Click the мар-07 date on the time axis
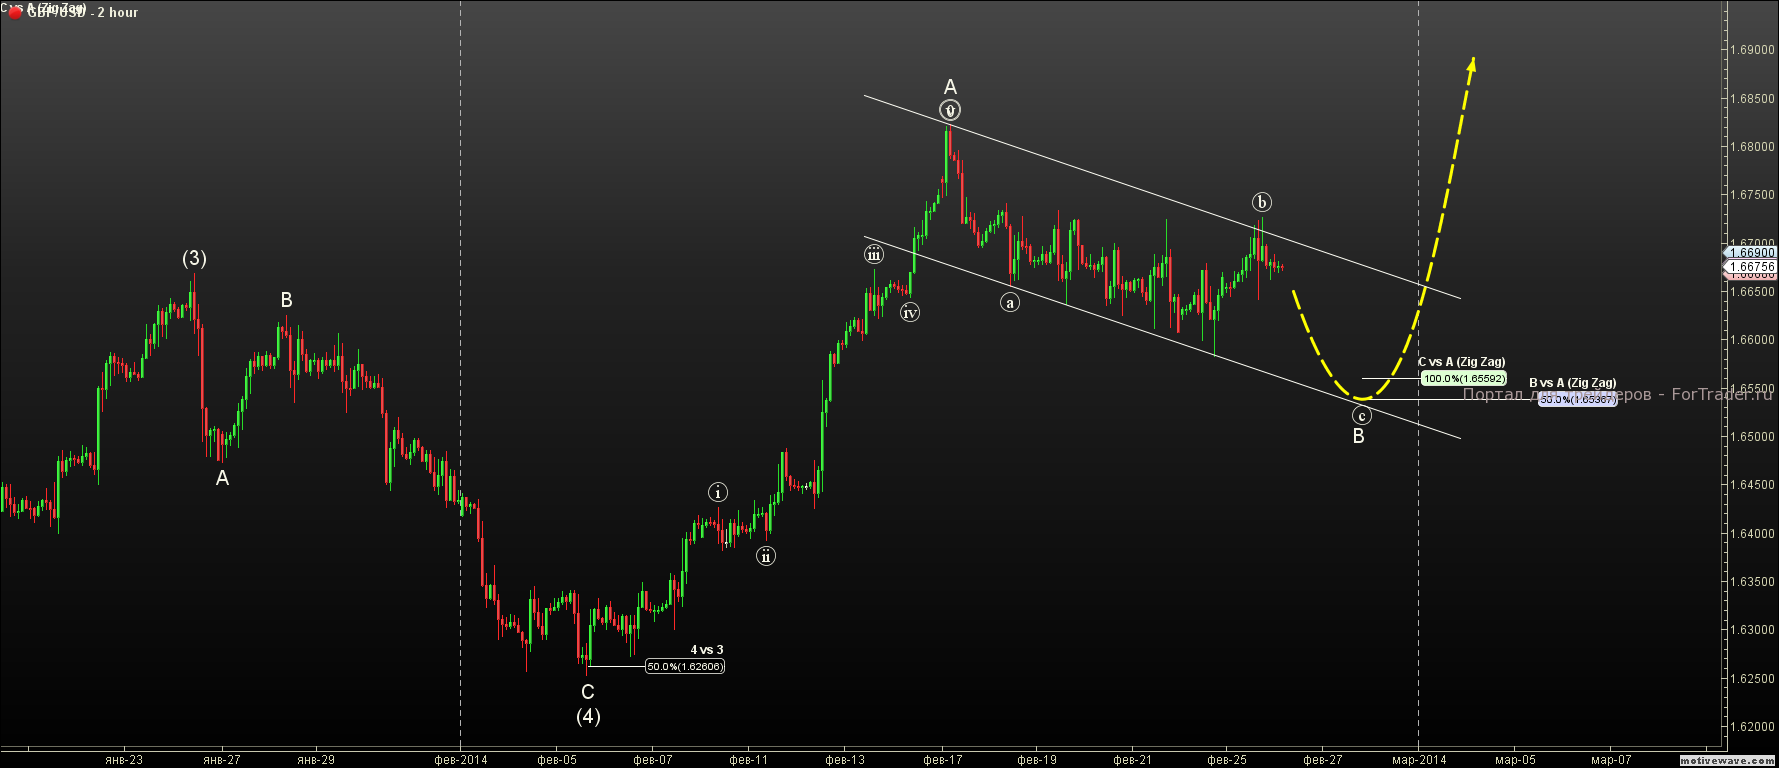The width and height of the screenshot is (1779, 768). pyautogui.click(x=1611, y=760)
